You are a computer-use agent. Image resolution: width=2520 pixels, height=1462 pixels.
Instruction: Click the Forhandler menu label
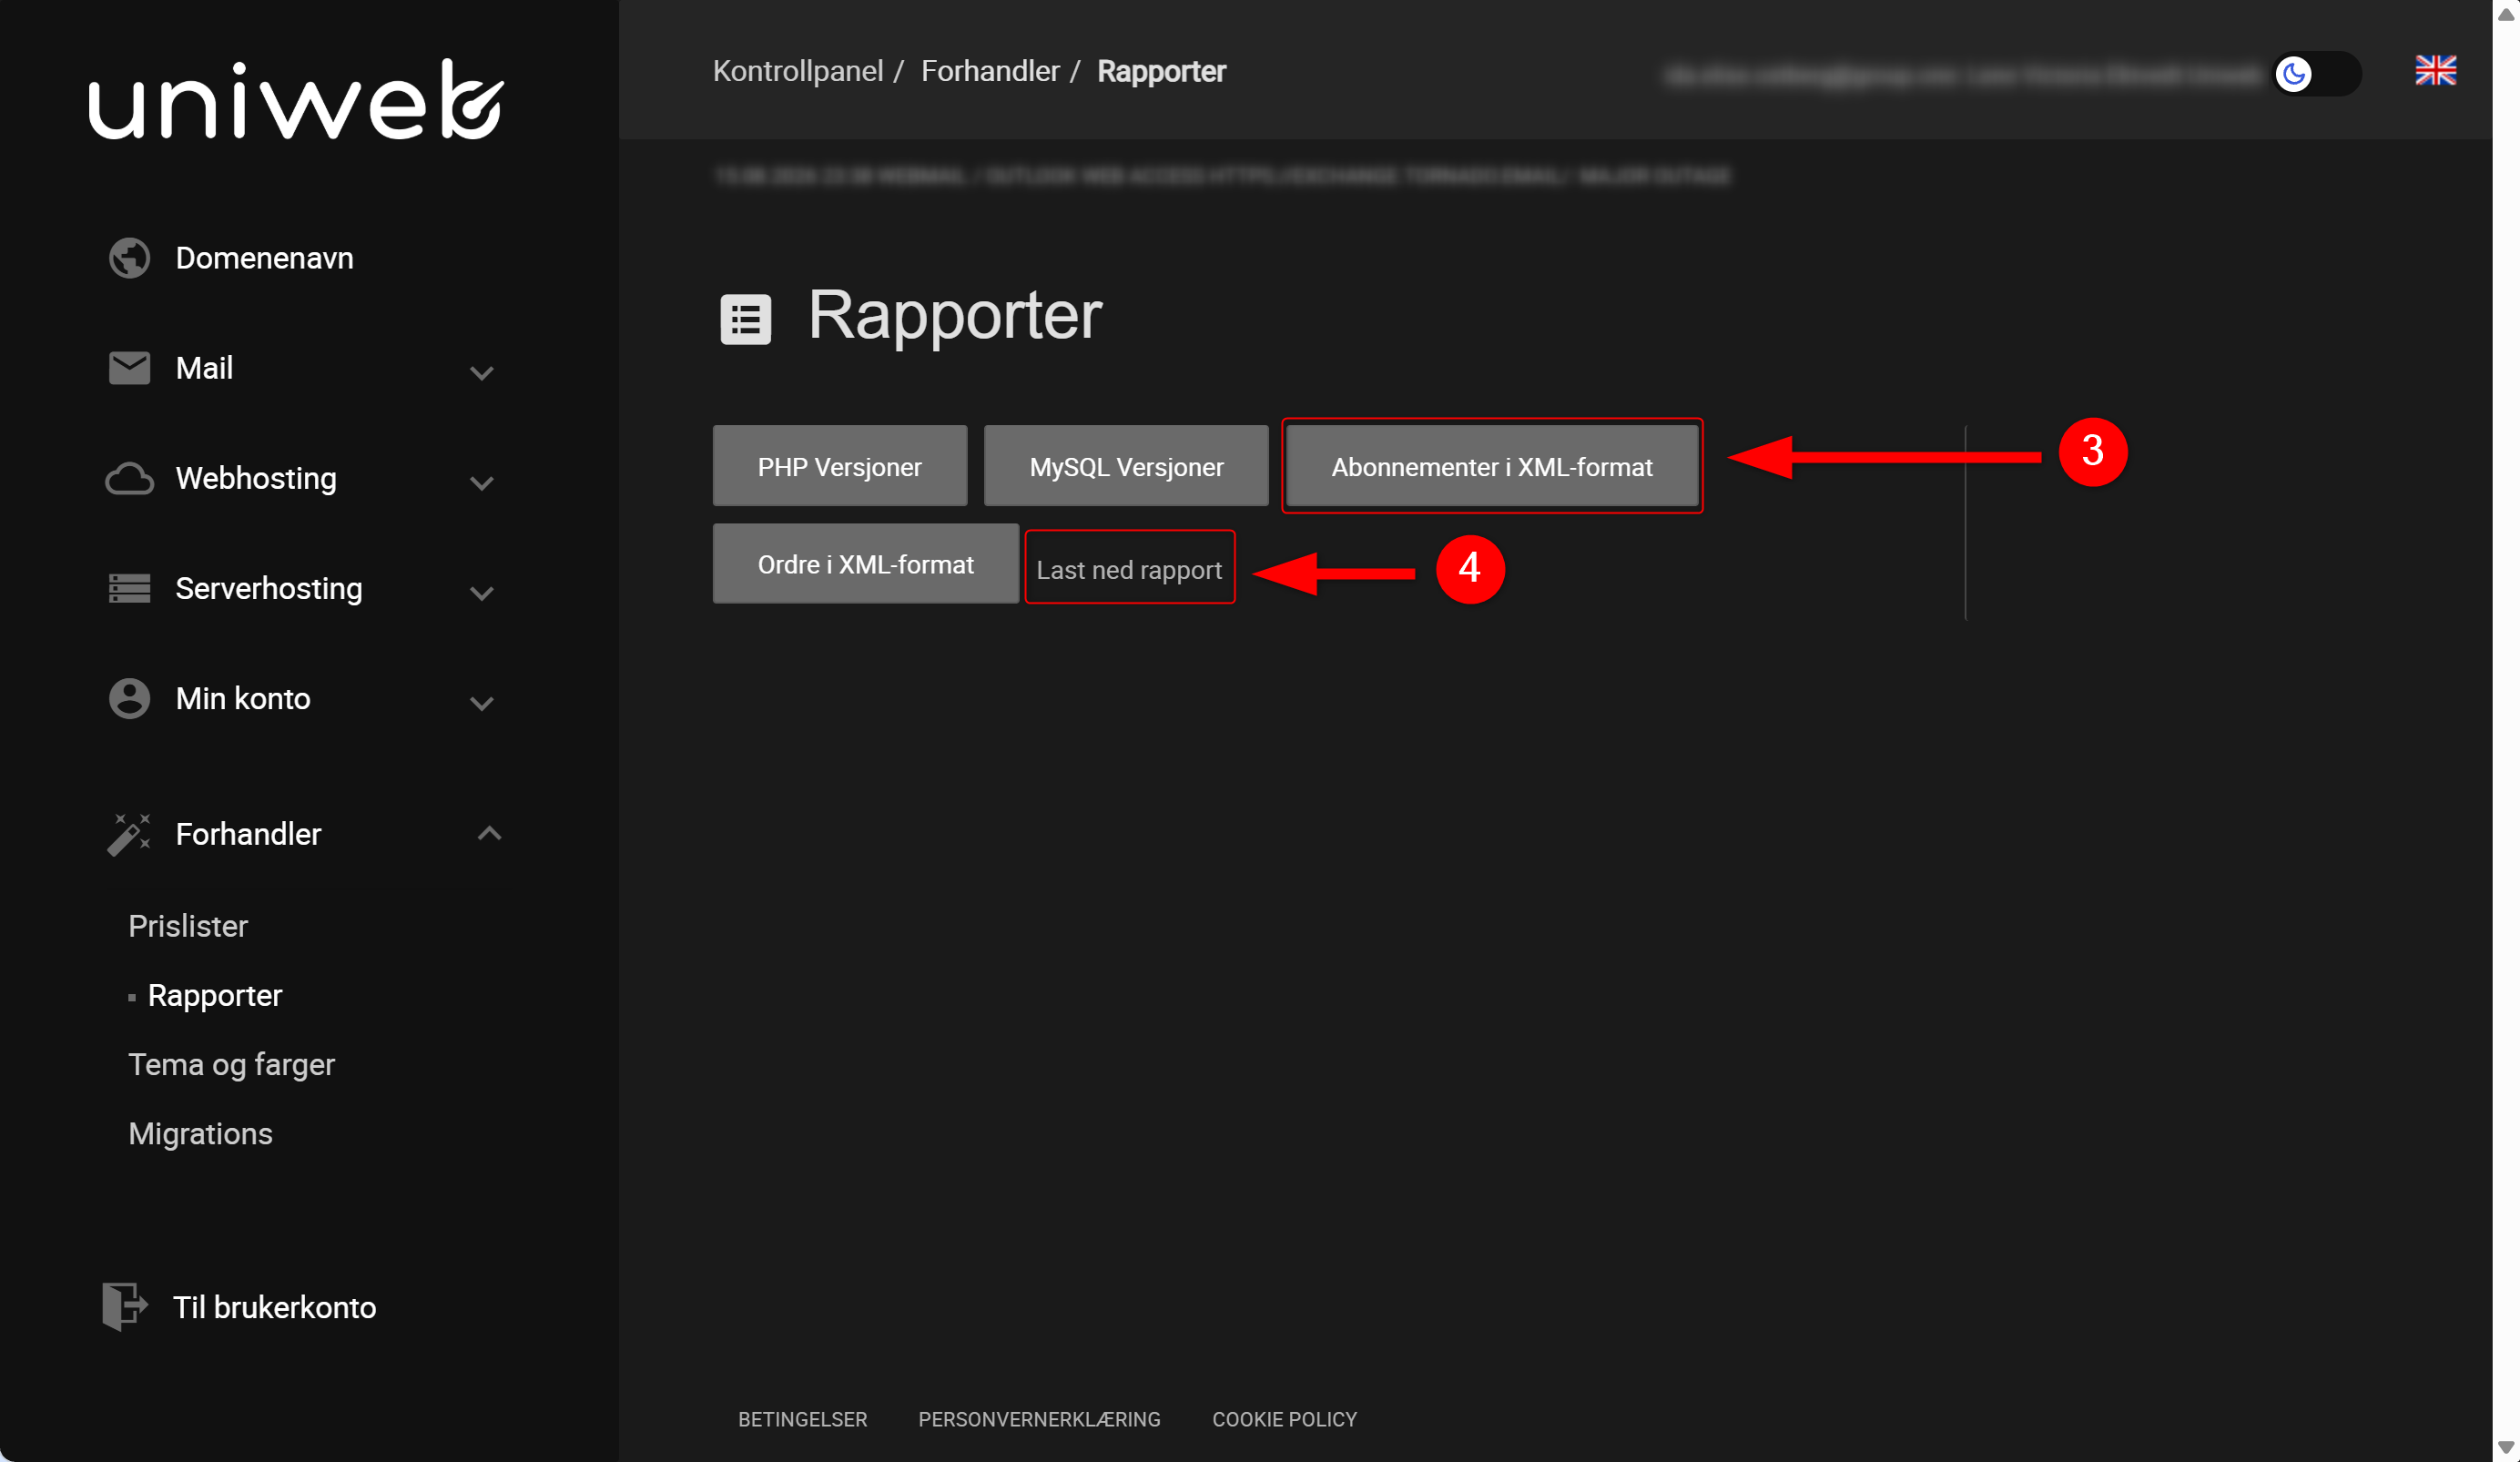[x=248, y=834]
